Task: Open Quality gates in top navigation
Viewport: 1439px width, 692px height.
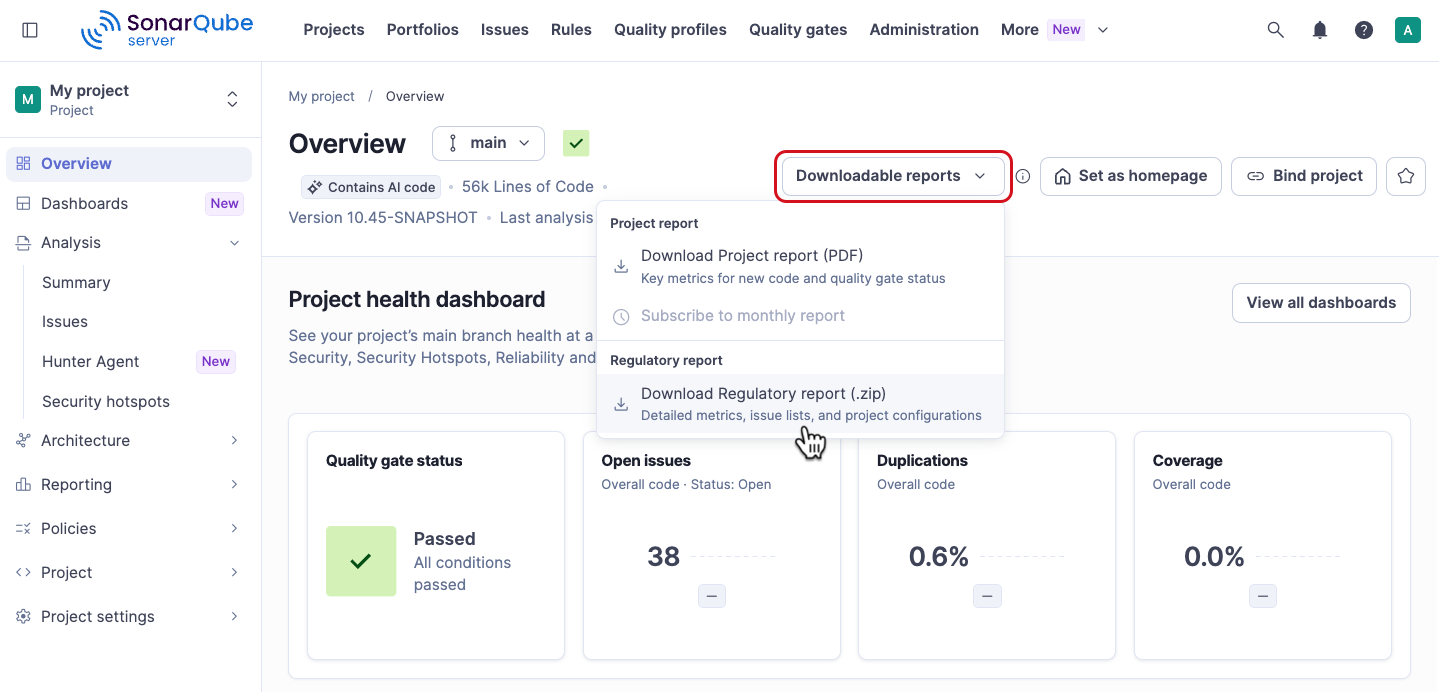Action: click(798, 30)
